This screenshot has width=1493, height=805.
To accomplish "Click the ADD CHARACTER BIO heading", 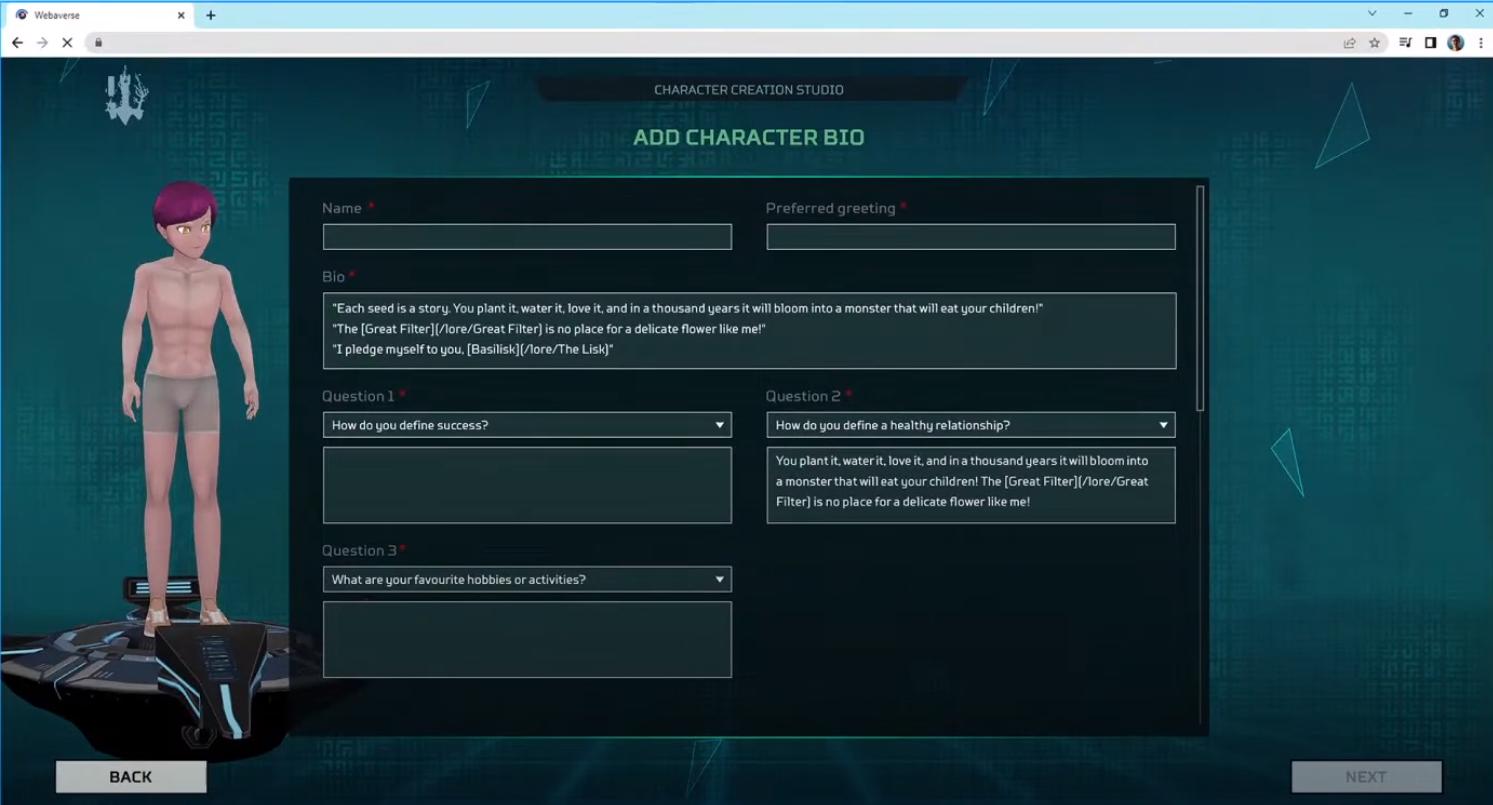I will [749, 138].
